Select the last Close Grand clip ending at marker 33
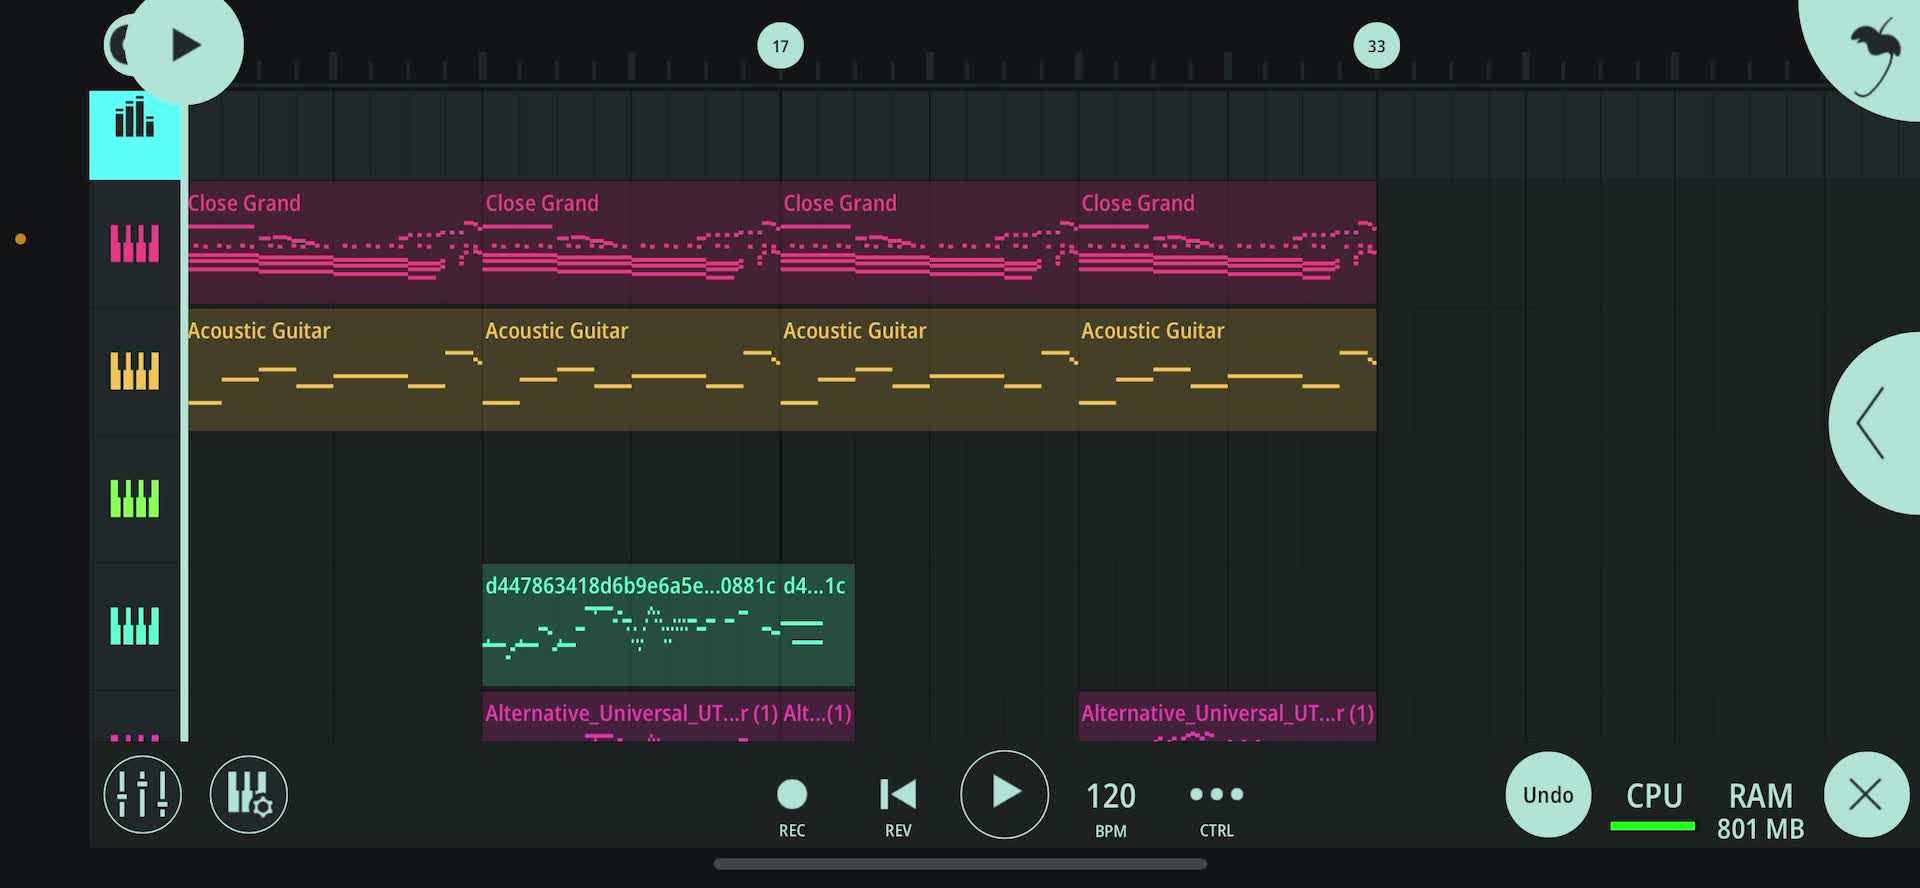This screenshot has width=1920, height=888. (x=1227, y=243)
